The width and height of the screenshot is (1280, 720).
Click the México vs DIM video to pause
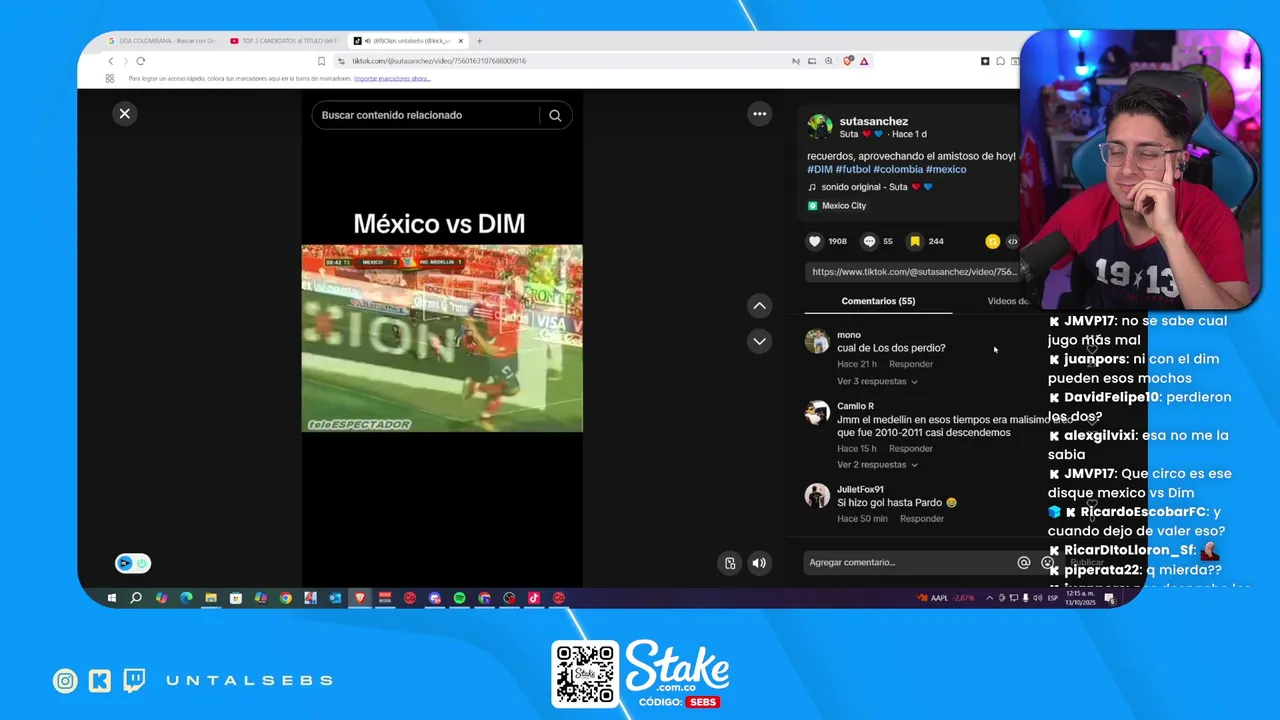[x=442, y=338]
